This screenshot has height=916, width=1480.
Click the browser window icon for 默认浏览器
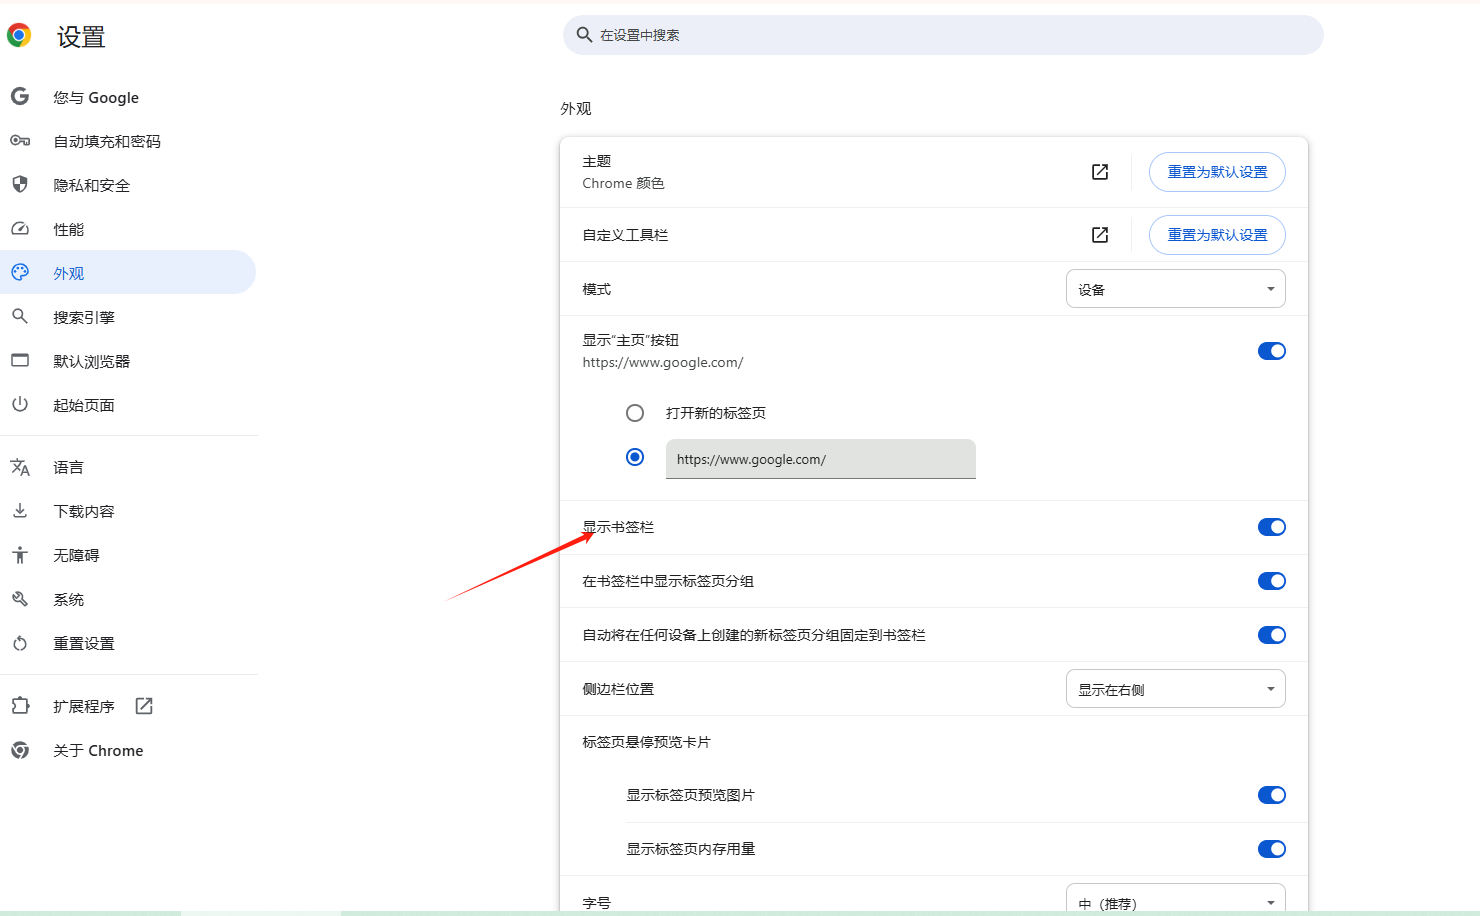20,360
